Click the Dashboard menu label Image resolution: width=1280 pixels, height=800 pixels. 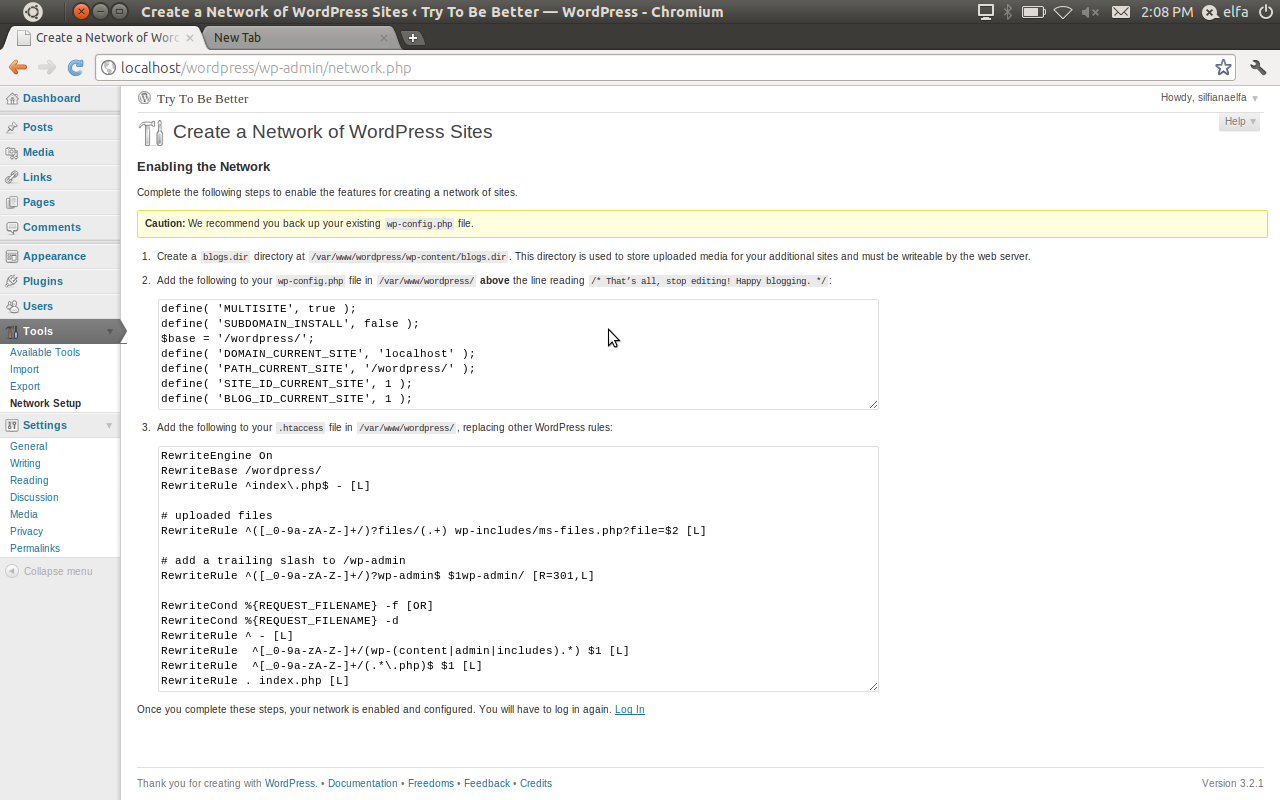pos(52,99)
